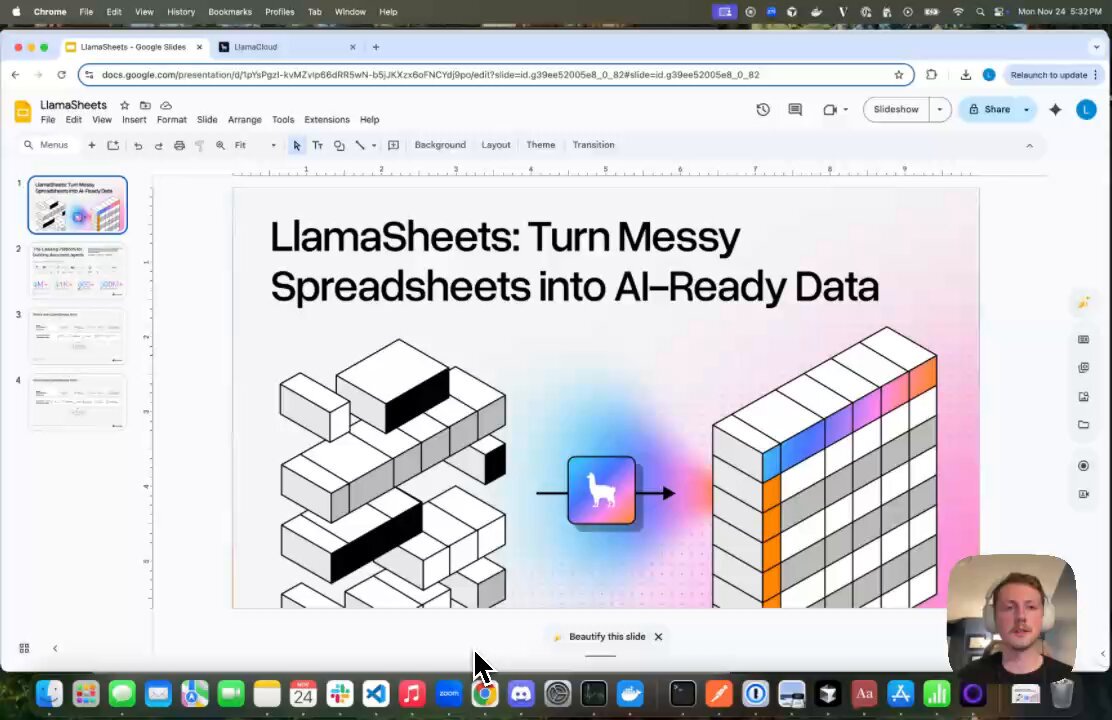
Task: Expand the line tool dropdown arrow
Action: pyautogui.click(x=374, y=145)
